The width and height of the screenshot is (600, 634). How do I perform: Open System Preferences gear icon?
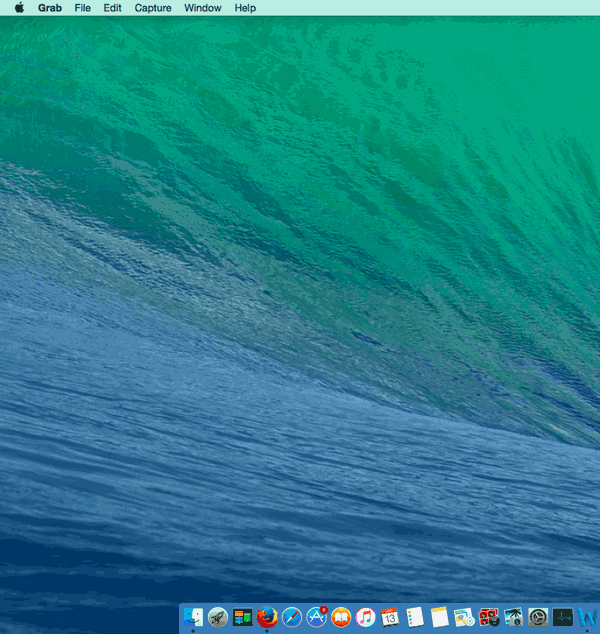coord(538,617)
